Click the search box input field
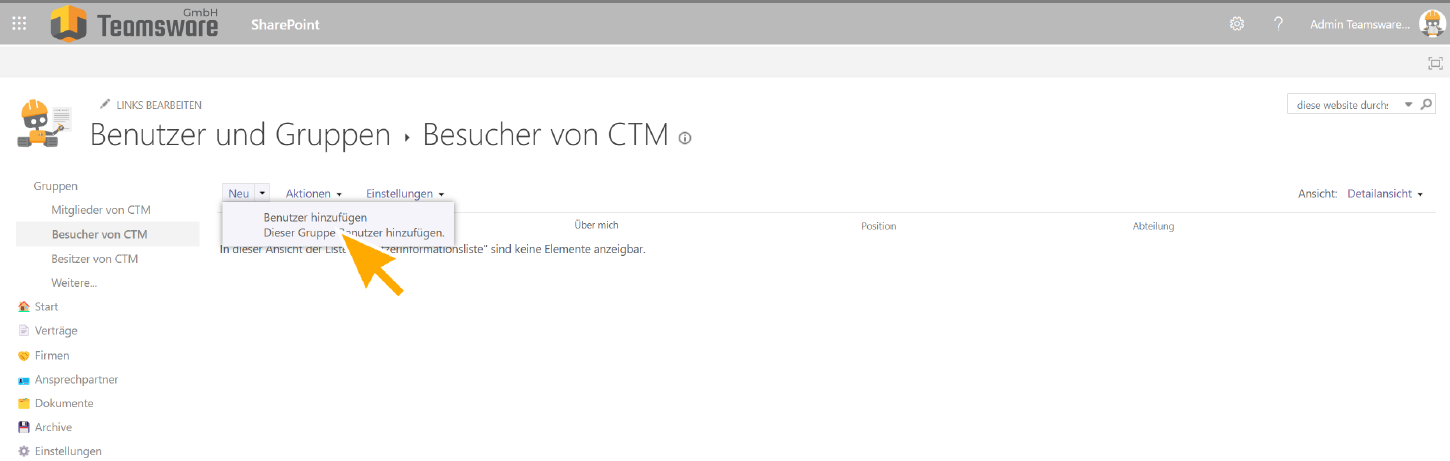Viewport: 1450px width, 461px height. [1342, 105]
